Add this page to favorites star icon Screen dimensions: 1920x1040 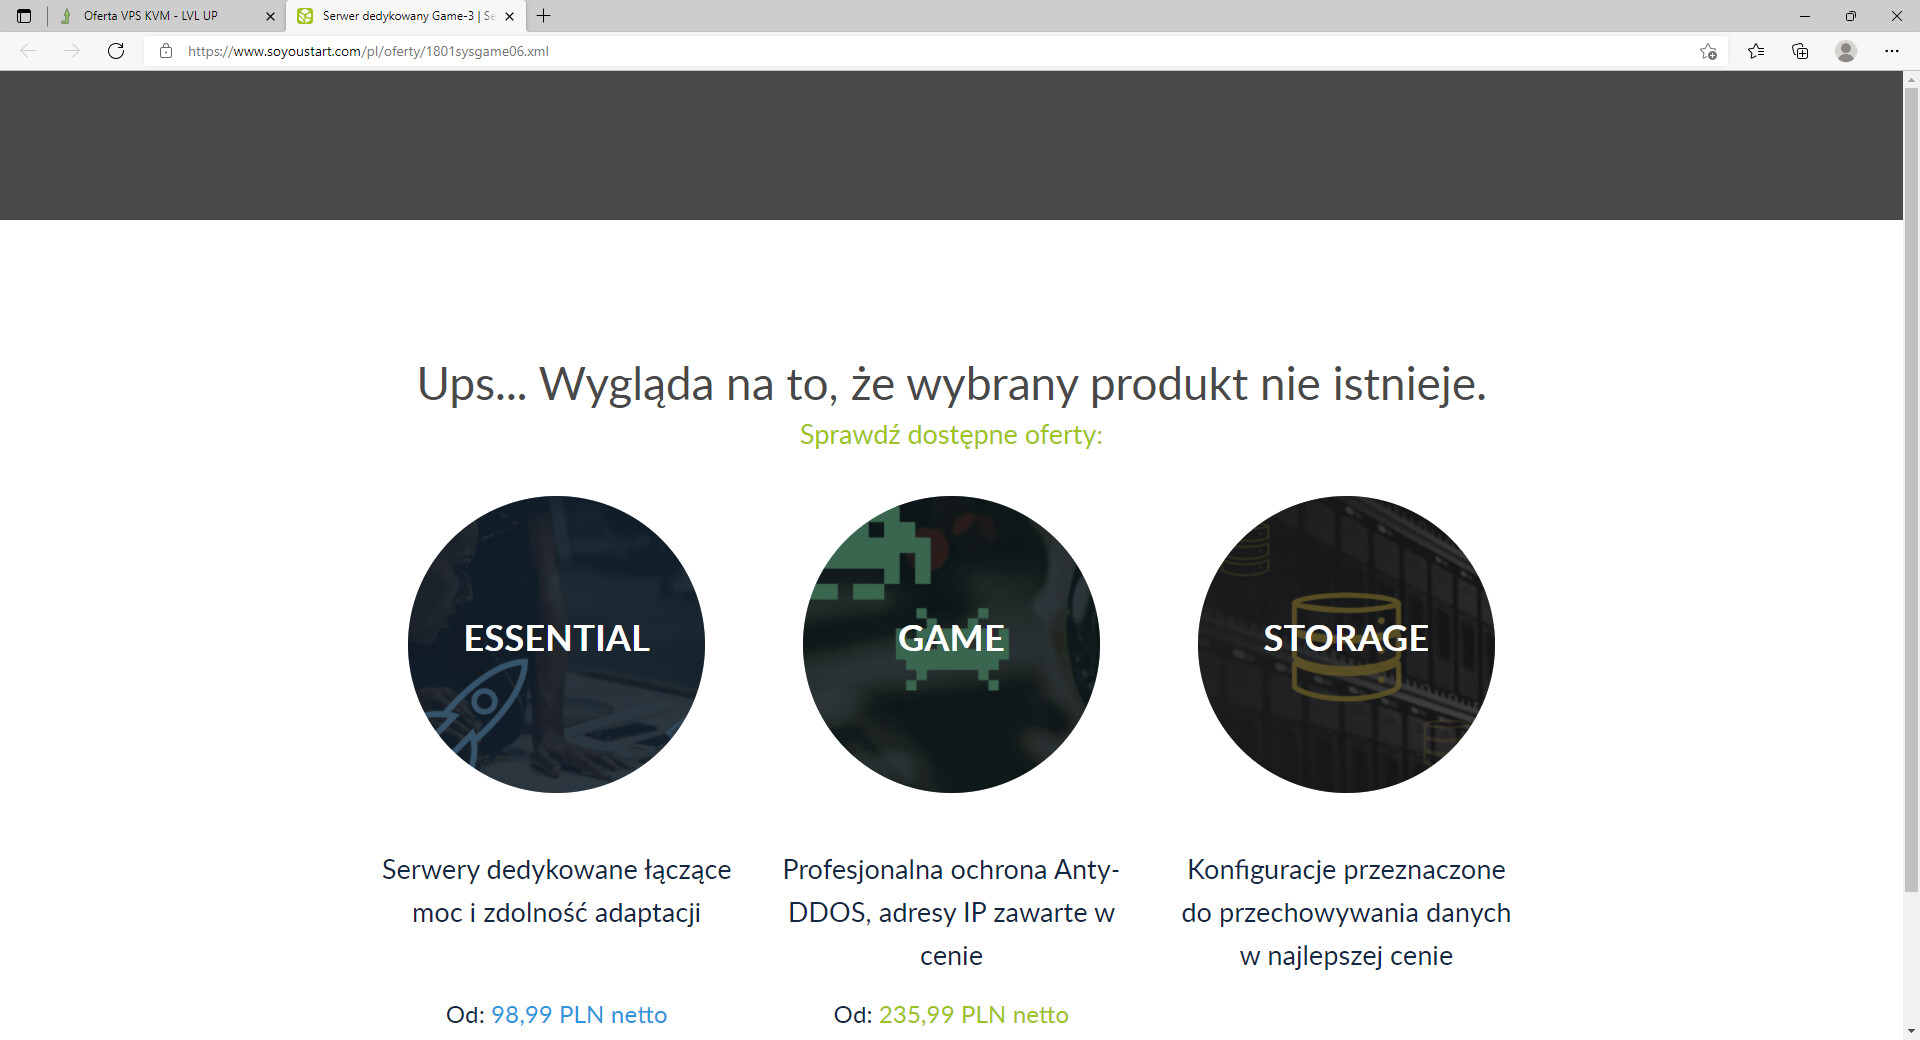click(1708, 51)
